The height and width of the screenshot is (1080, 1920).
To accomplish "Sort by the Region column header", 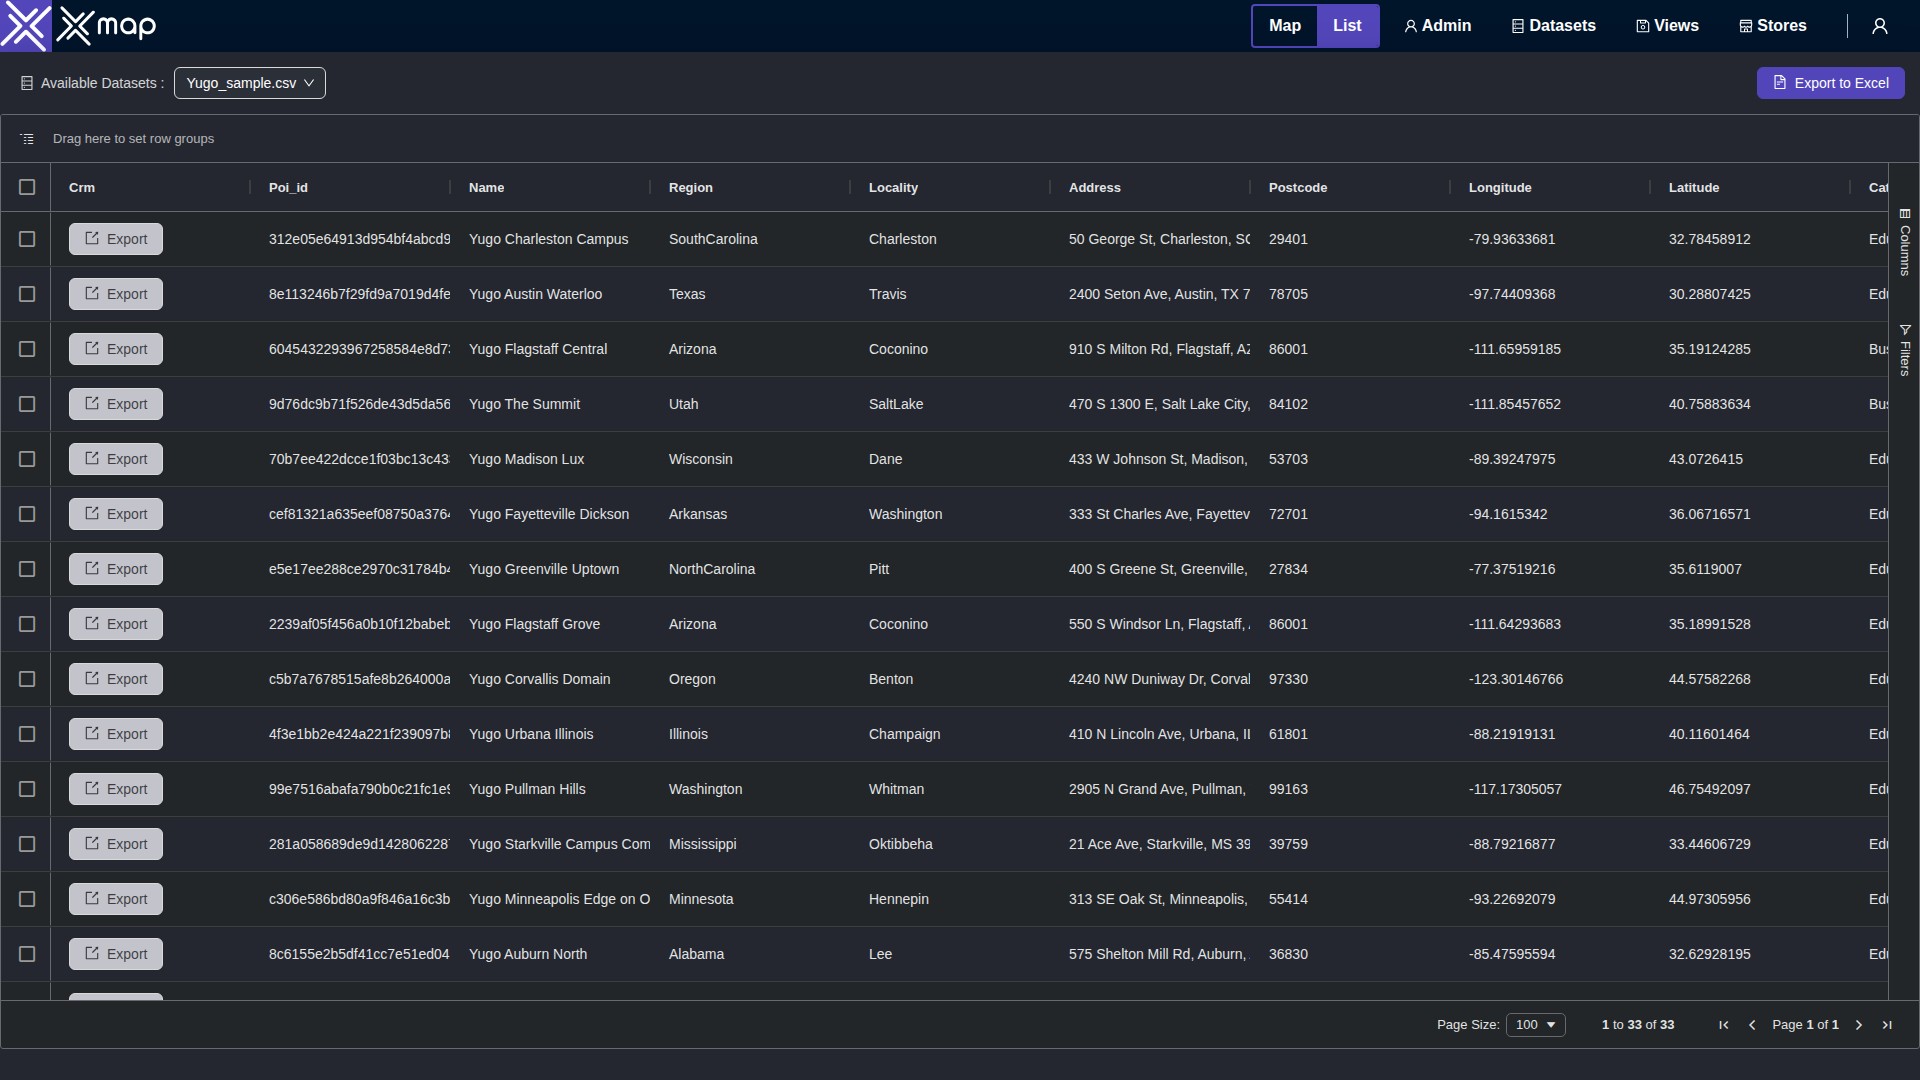I will pyautogui.click(x=691, y=188).
